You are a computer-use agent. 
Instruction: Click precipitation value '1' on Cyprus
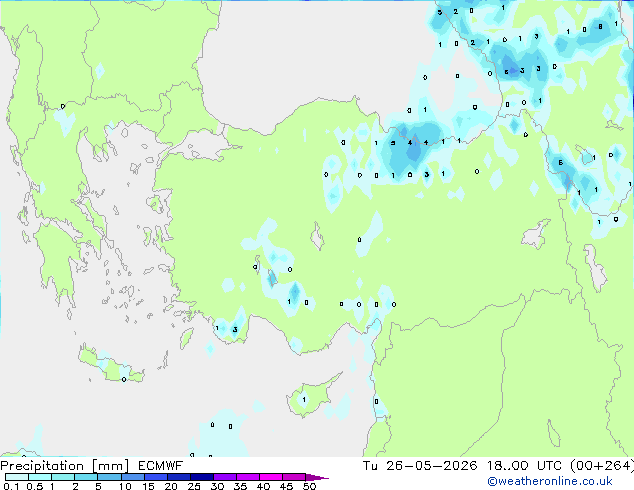304,400
